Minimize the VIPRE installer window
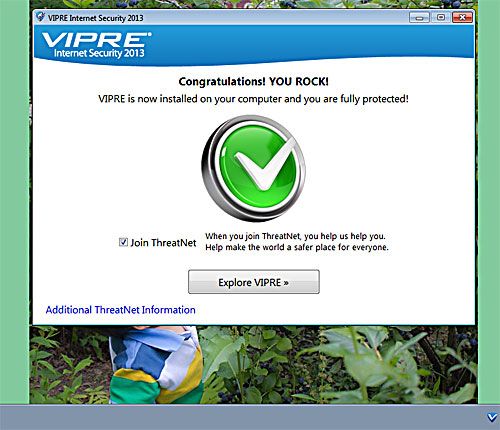Screen dimensions: 500x430 pos(419,18)
